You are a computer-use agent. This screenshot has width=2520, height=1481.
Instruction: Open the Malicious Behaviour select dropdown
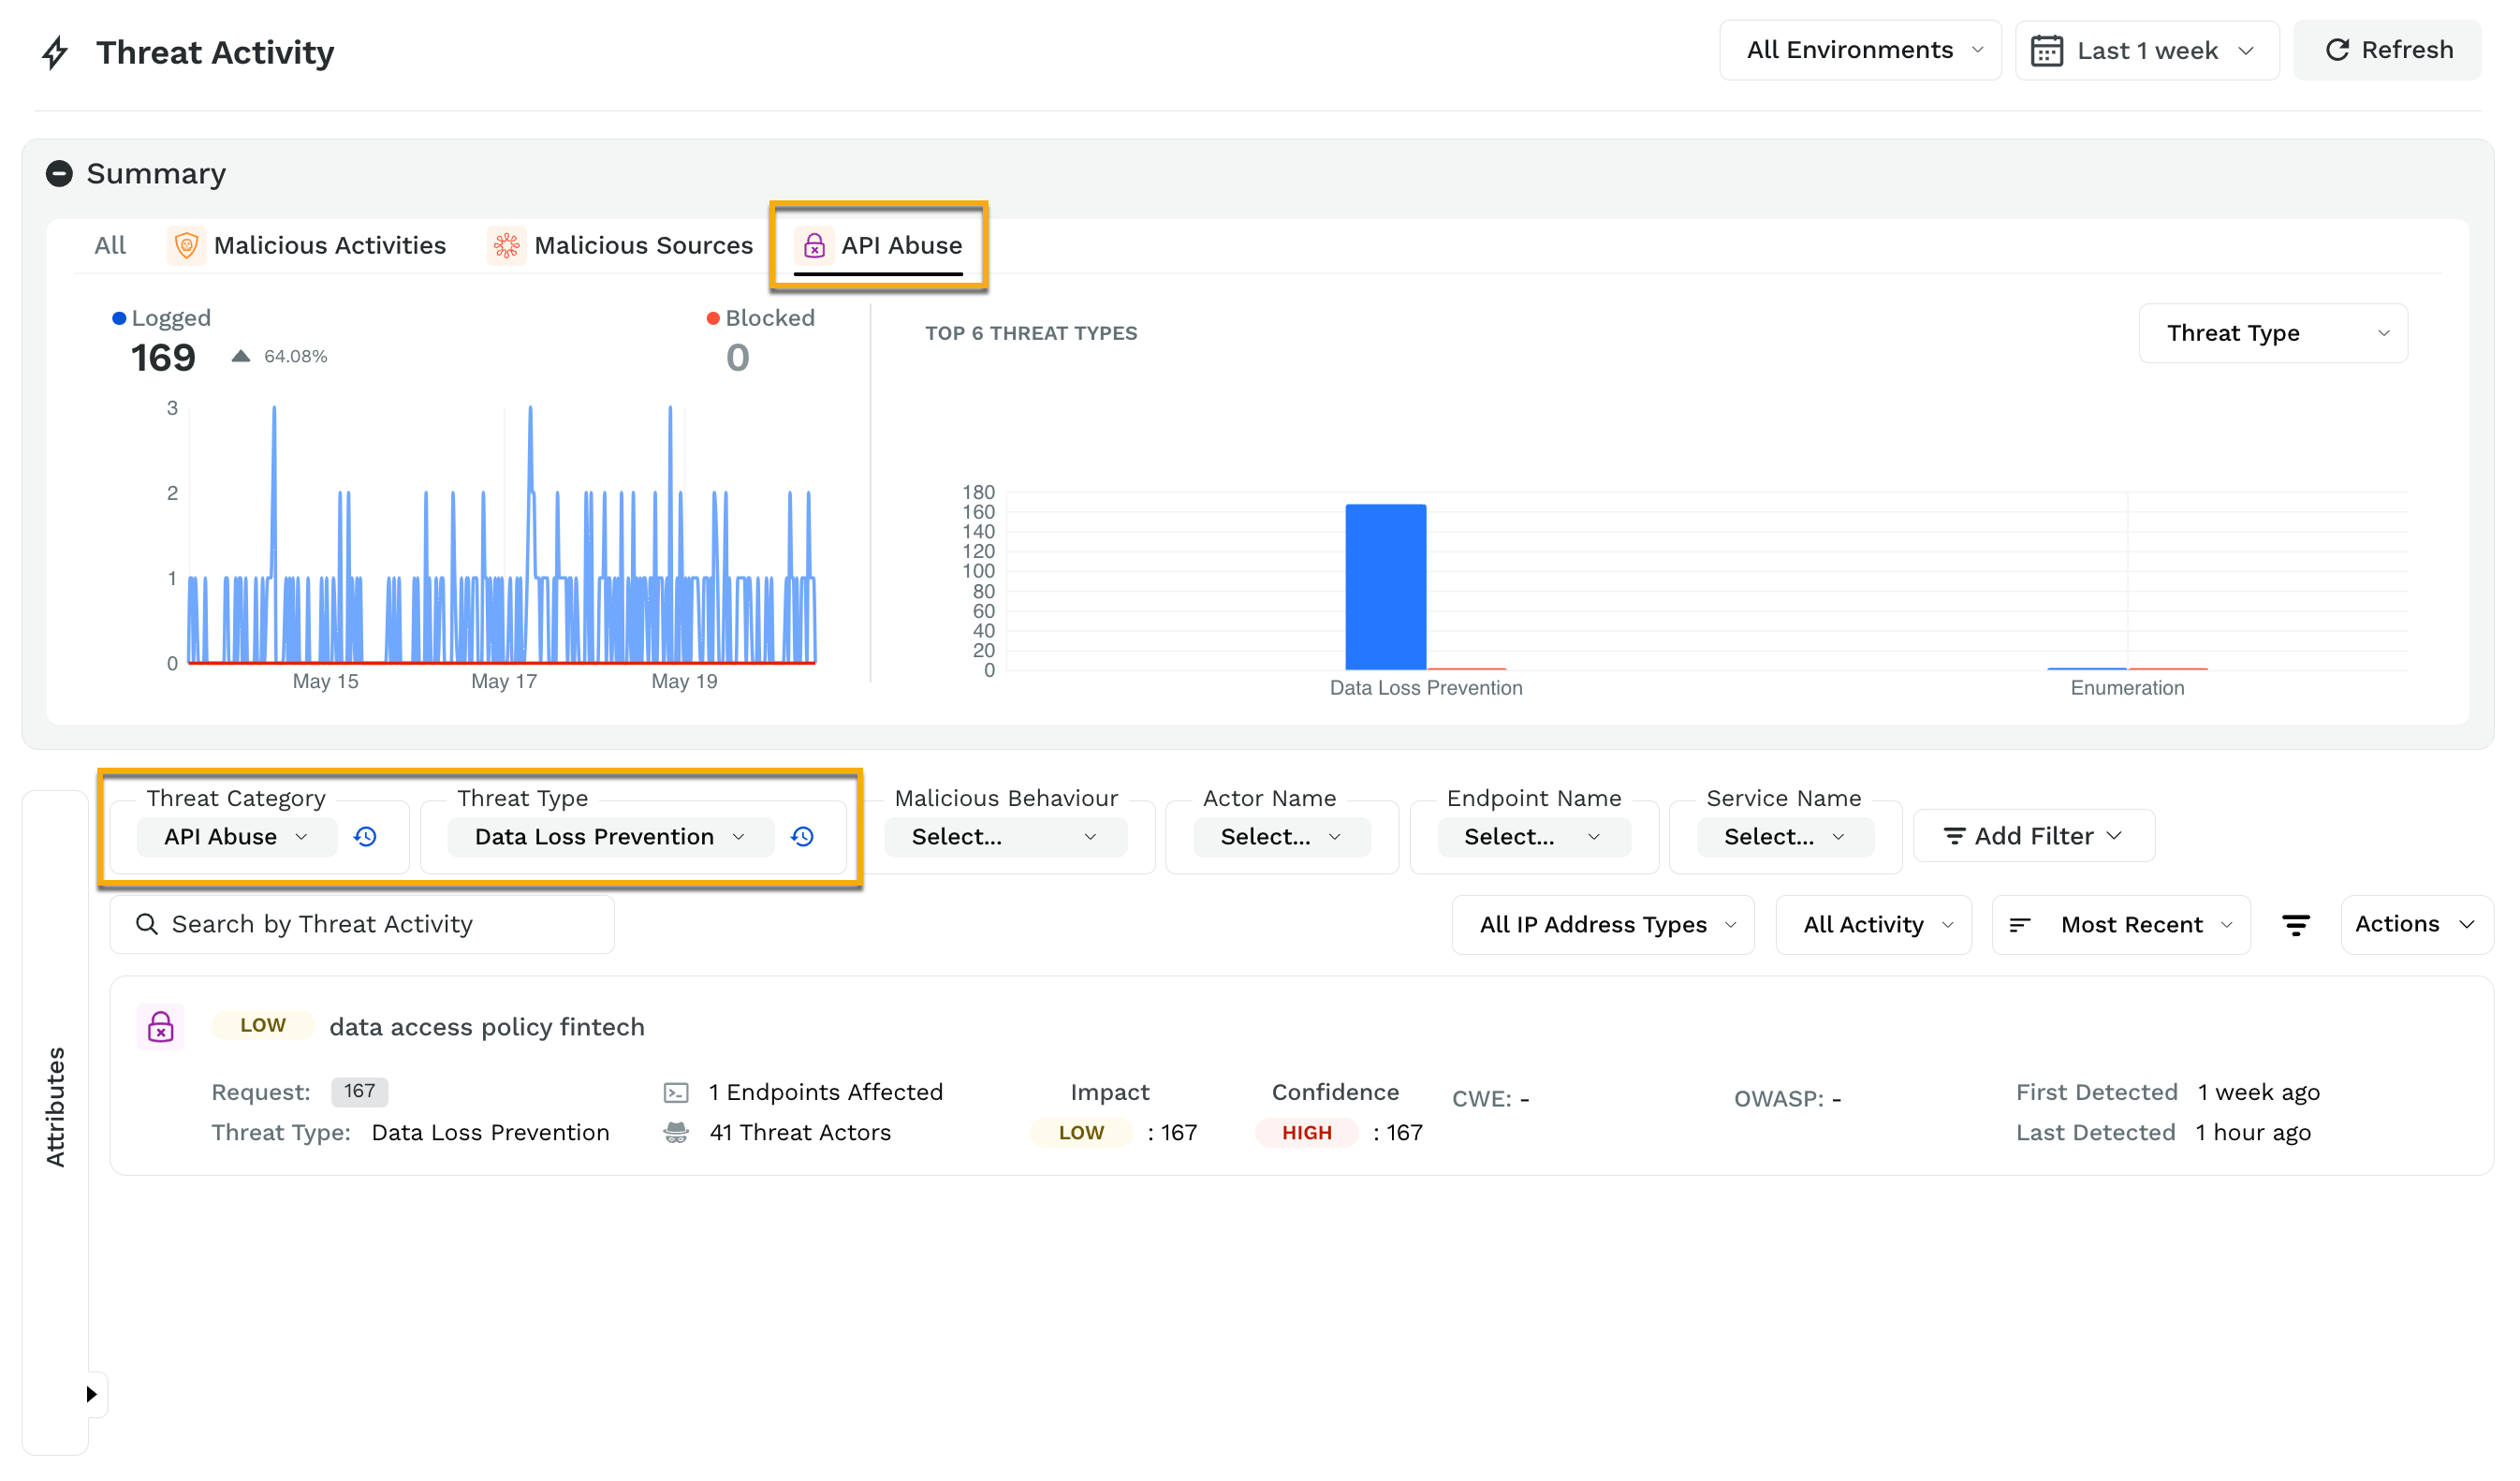[1005, 837]
